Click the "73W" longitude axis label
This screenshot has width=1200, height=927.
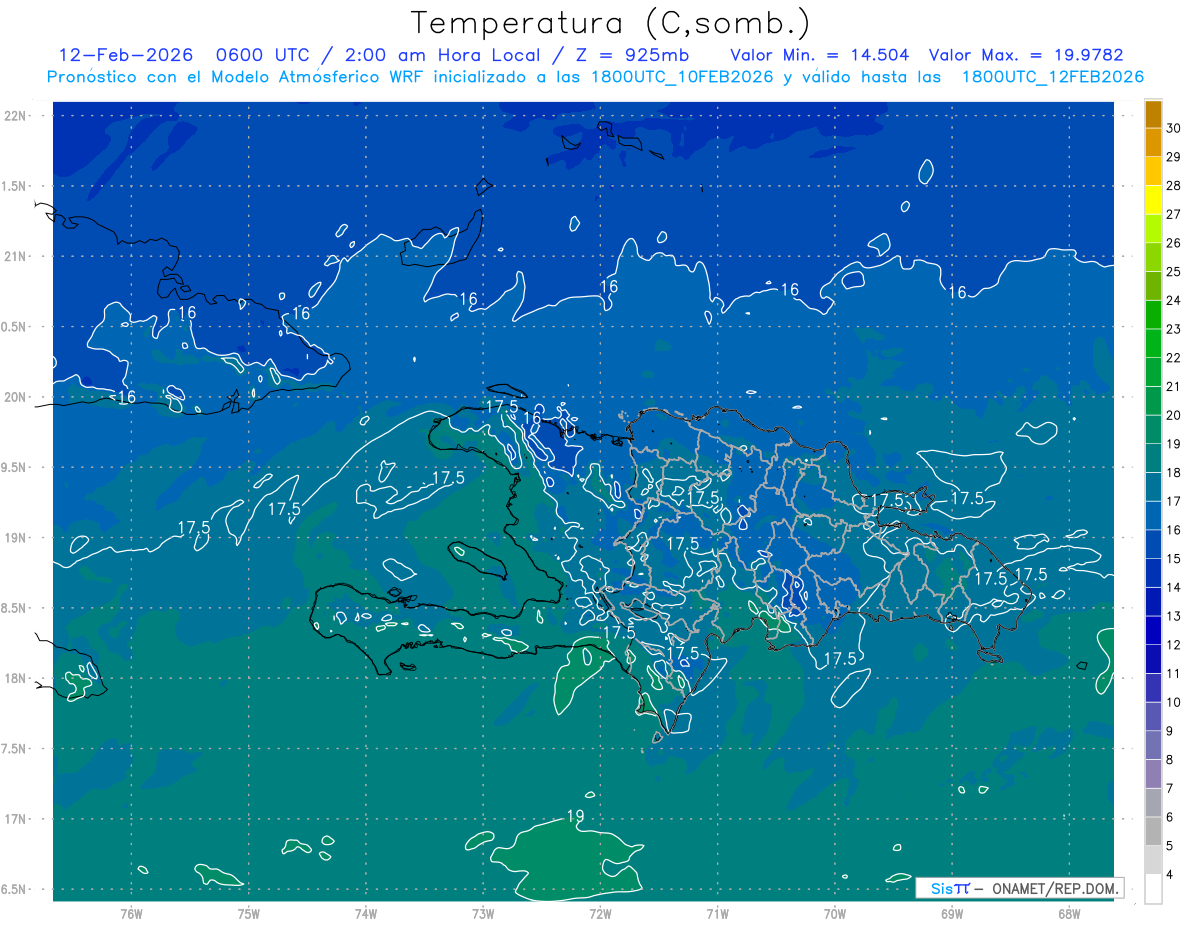483,914
